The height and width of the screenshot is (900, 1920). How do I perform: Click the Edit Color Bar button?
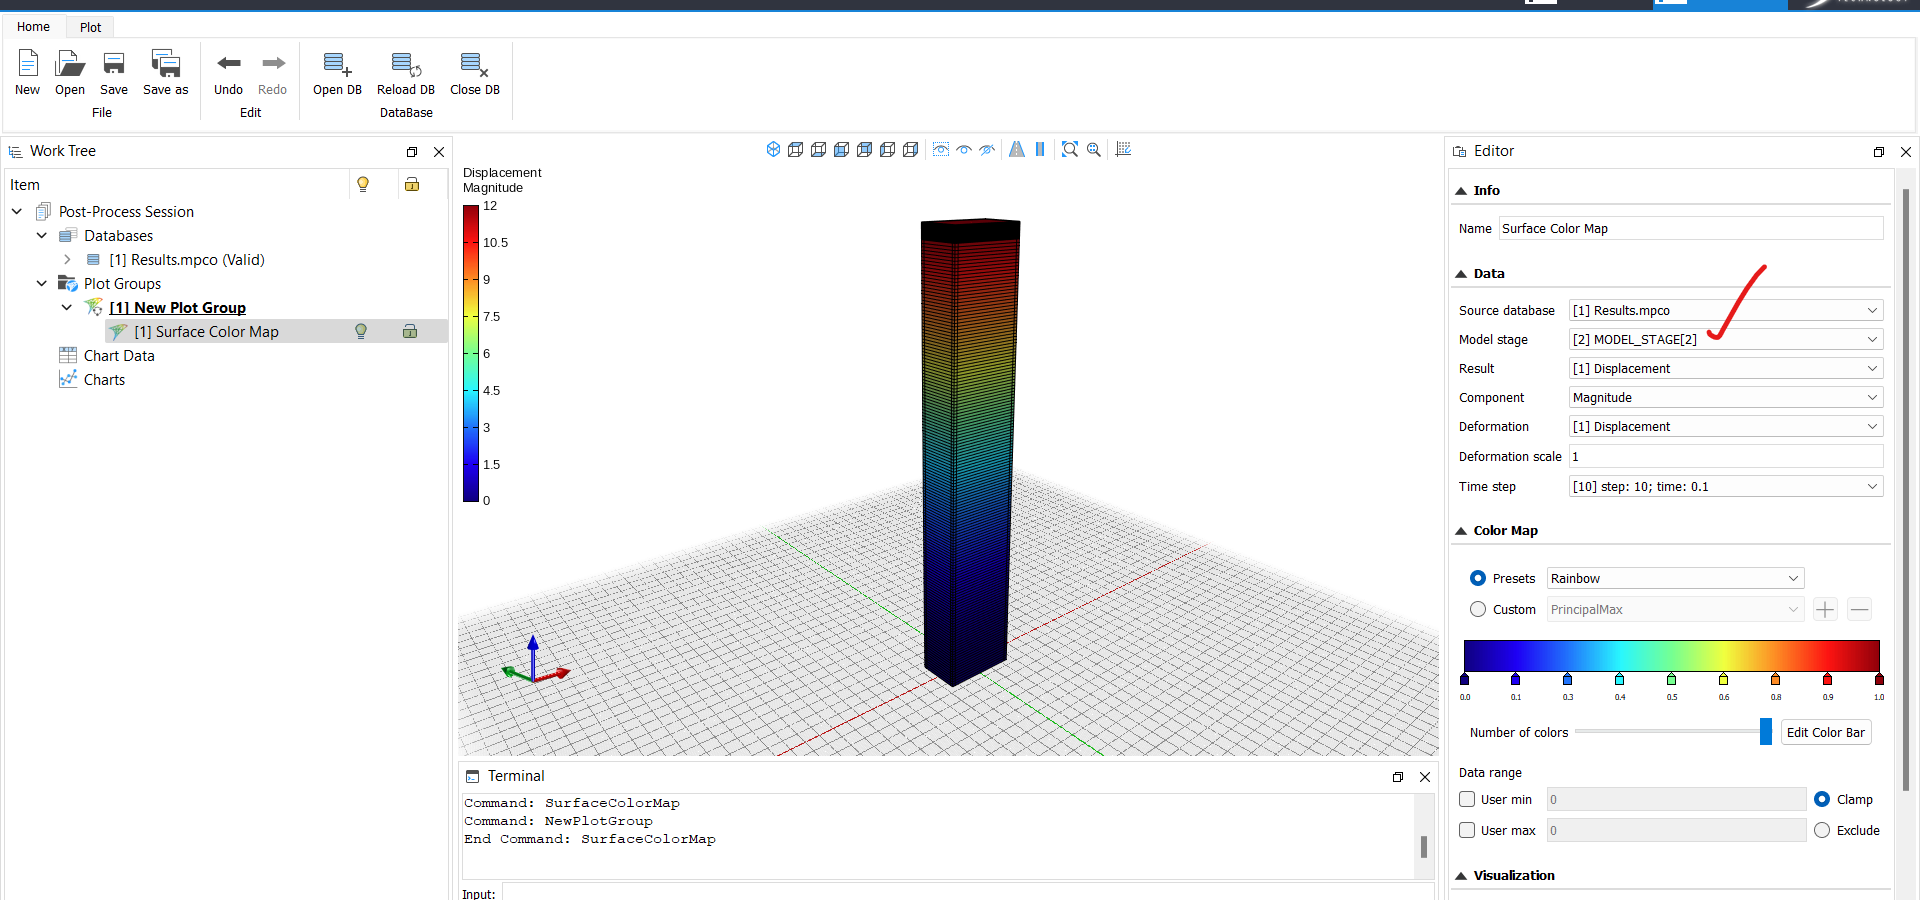1826,732
